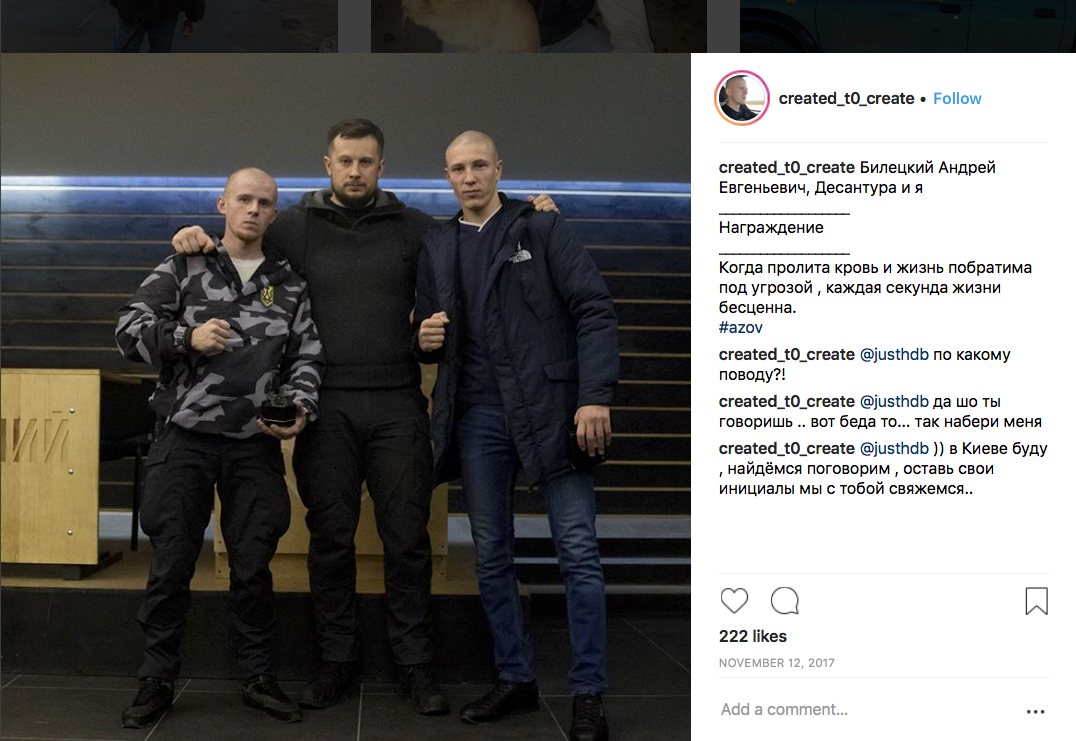Open the three-dots more options menu
Image resolution: width=1076 pixels, height=741 pixels.
[x=1036, y=711]
